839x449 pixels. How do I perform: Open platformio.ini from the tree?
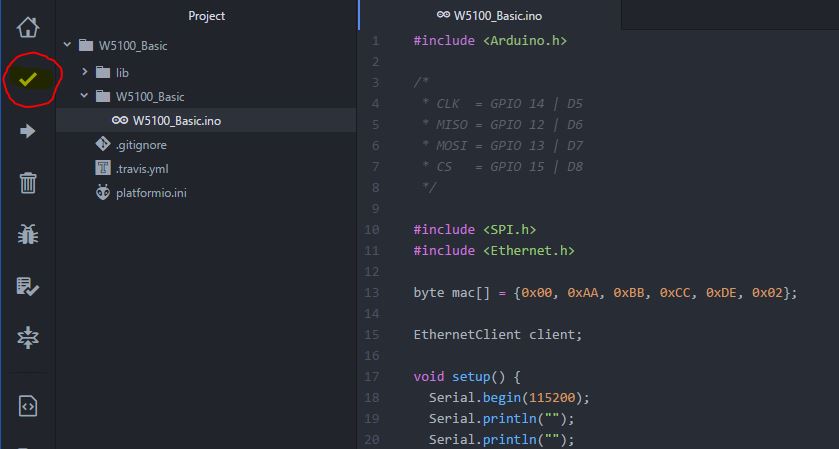[x=151, y=192]
